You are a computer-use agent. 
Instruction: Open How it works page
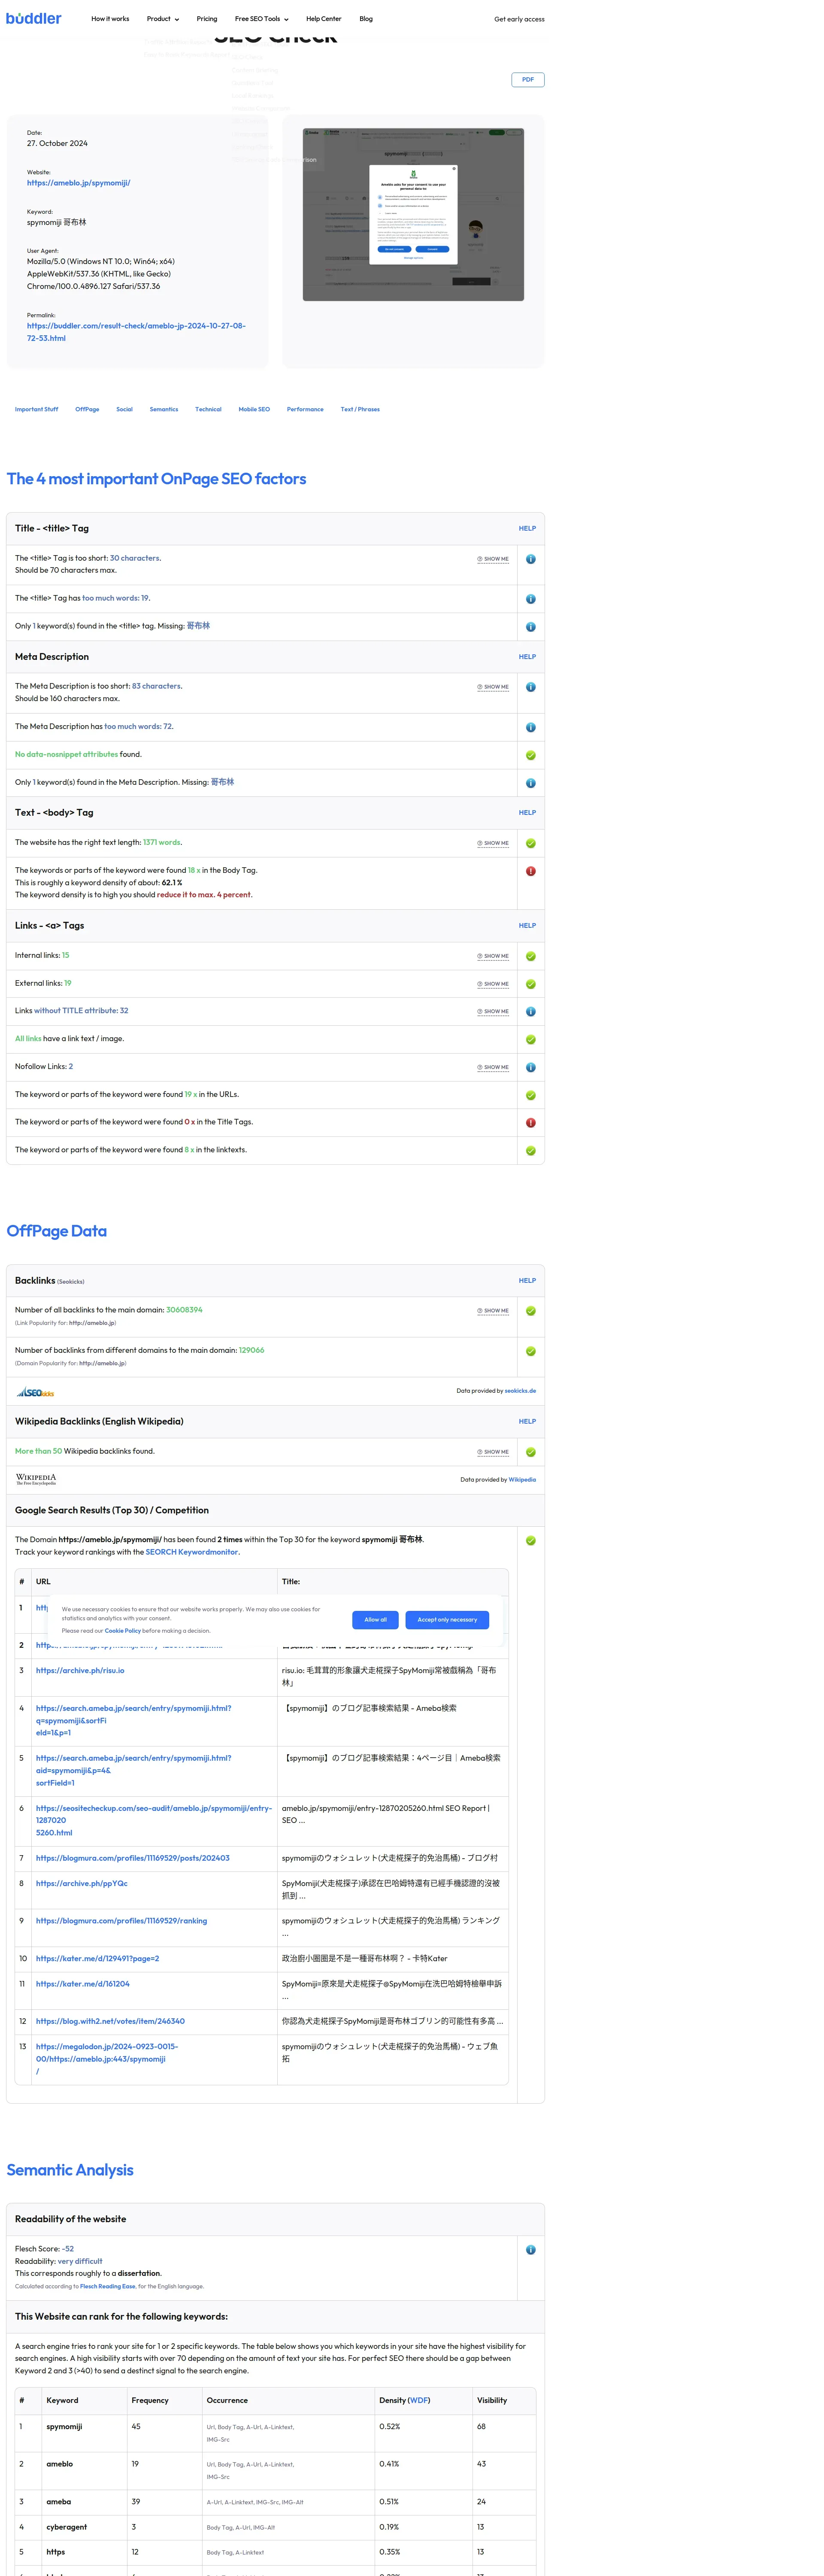[110, 19]
